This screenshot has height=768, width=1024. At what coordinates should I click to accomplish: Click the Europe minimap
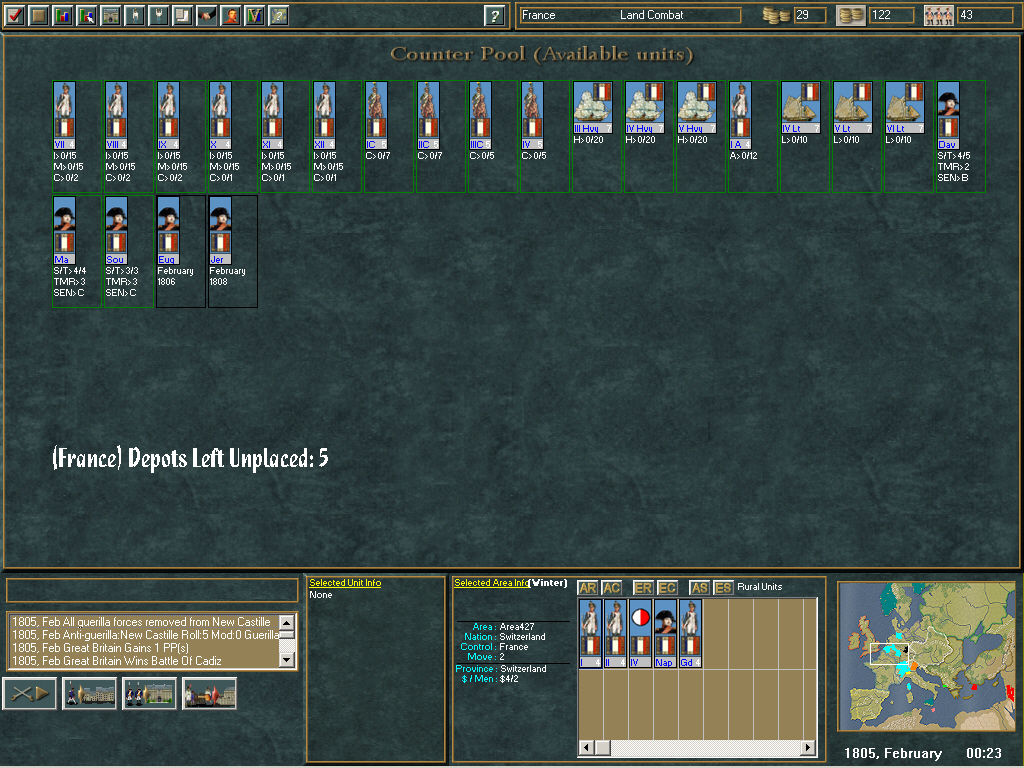(928, 658)
